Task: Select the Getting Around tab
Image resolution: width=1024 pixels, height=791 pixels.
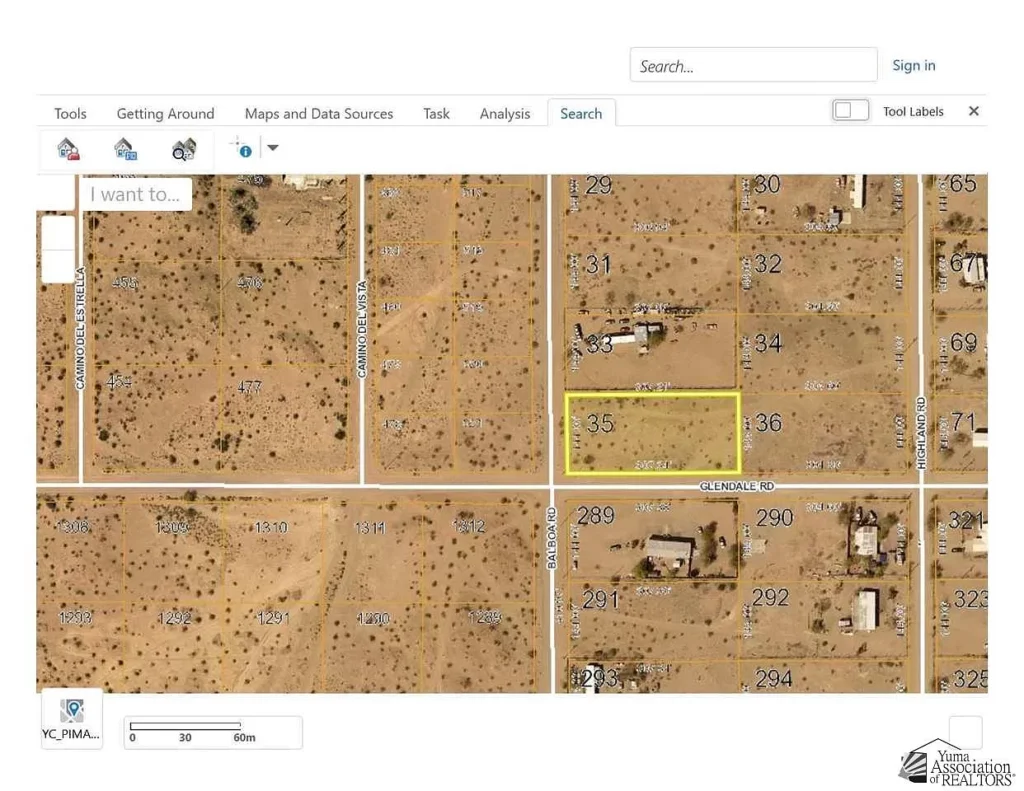Action: click(165, 113)
